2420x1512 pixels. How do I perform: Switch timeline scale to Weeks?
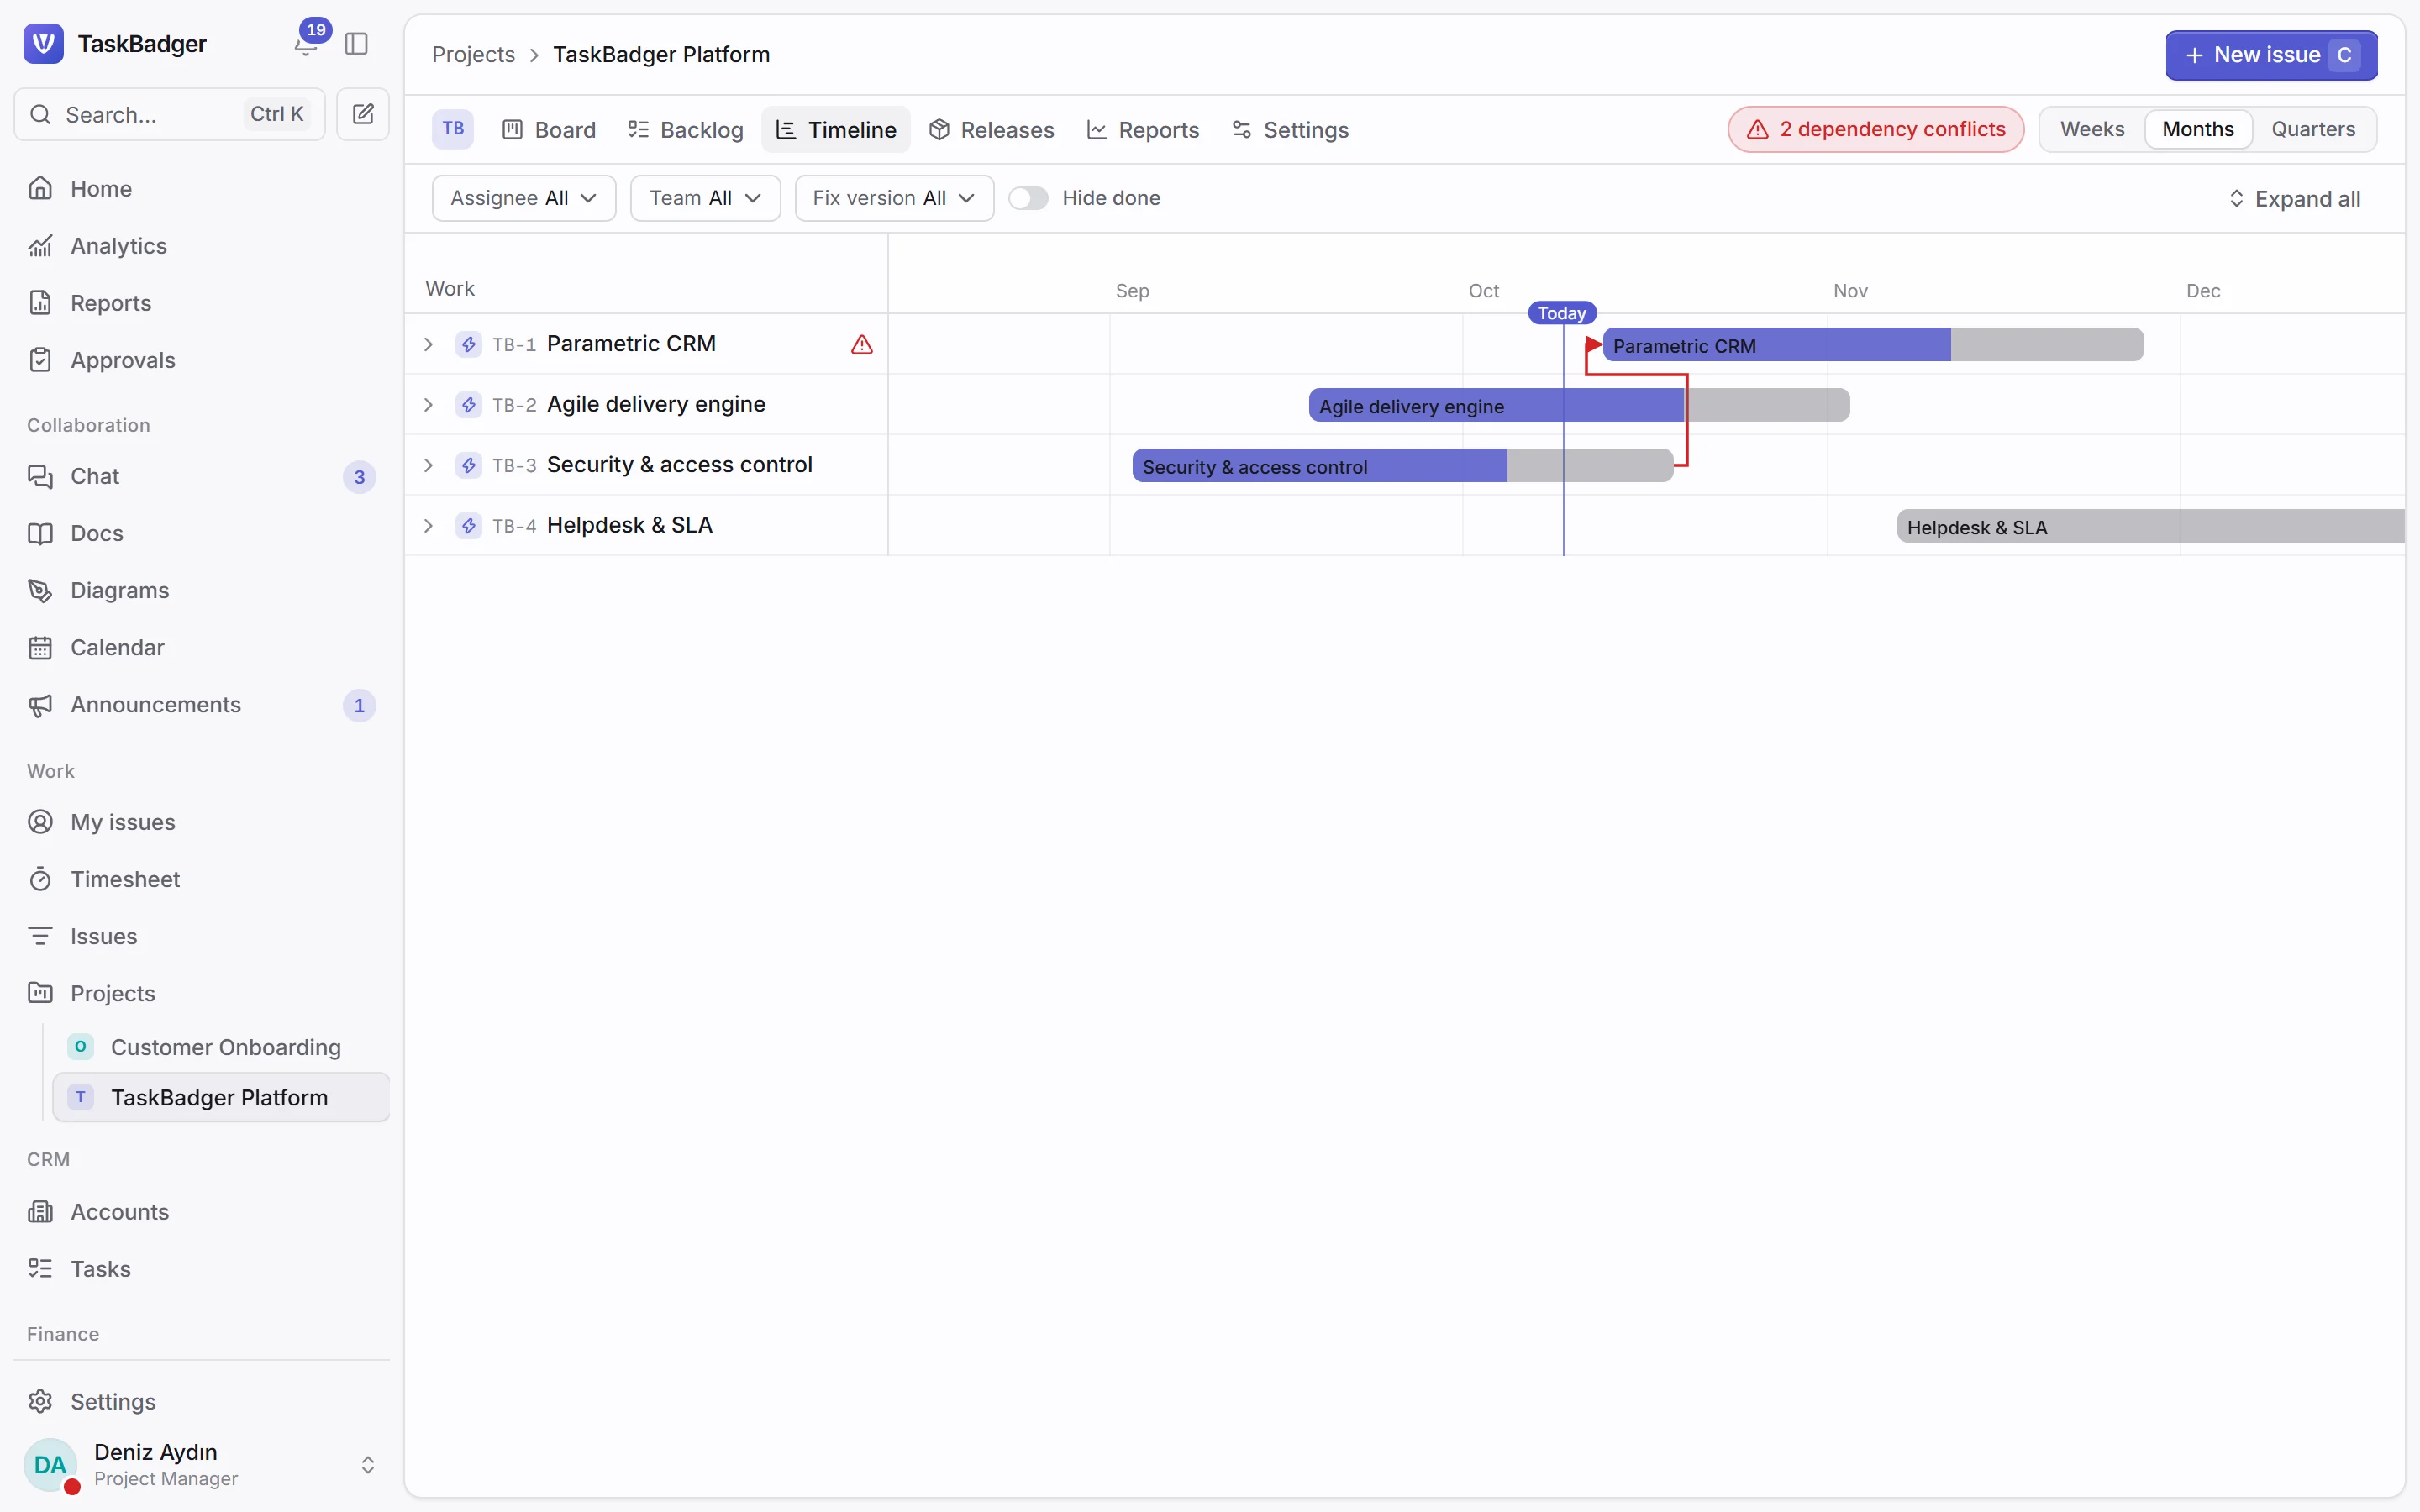pyautogui.click(x=2092, y=129)
